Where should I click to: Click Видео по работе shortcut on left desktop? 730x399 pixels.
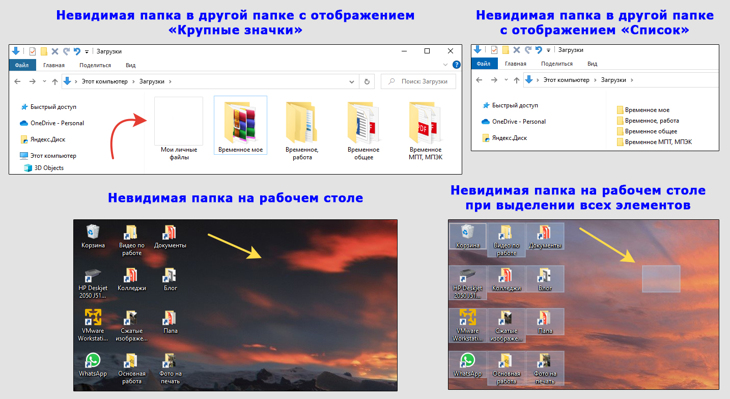(x=131, y=240)
